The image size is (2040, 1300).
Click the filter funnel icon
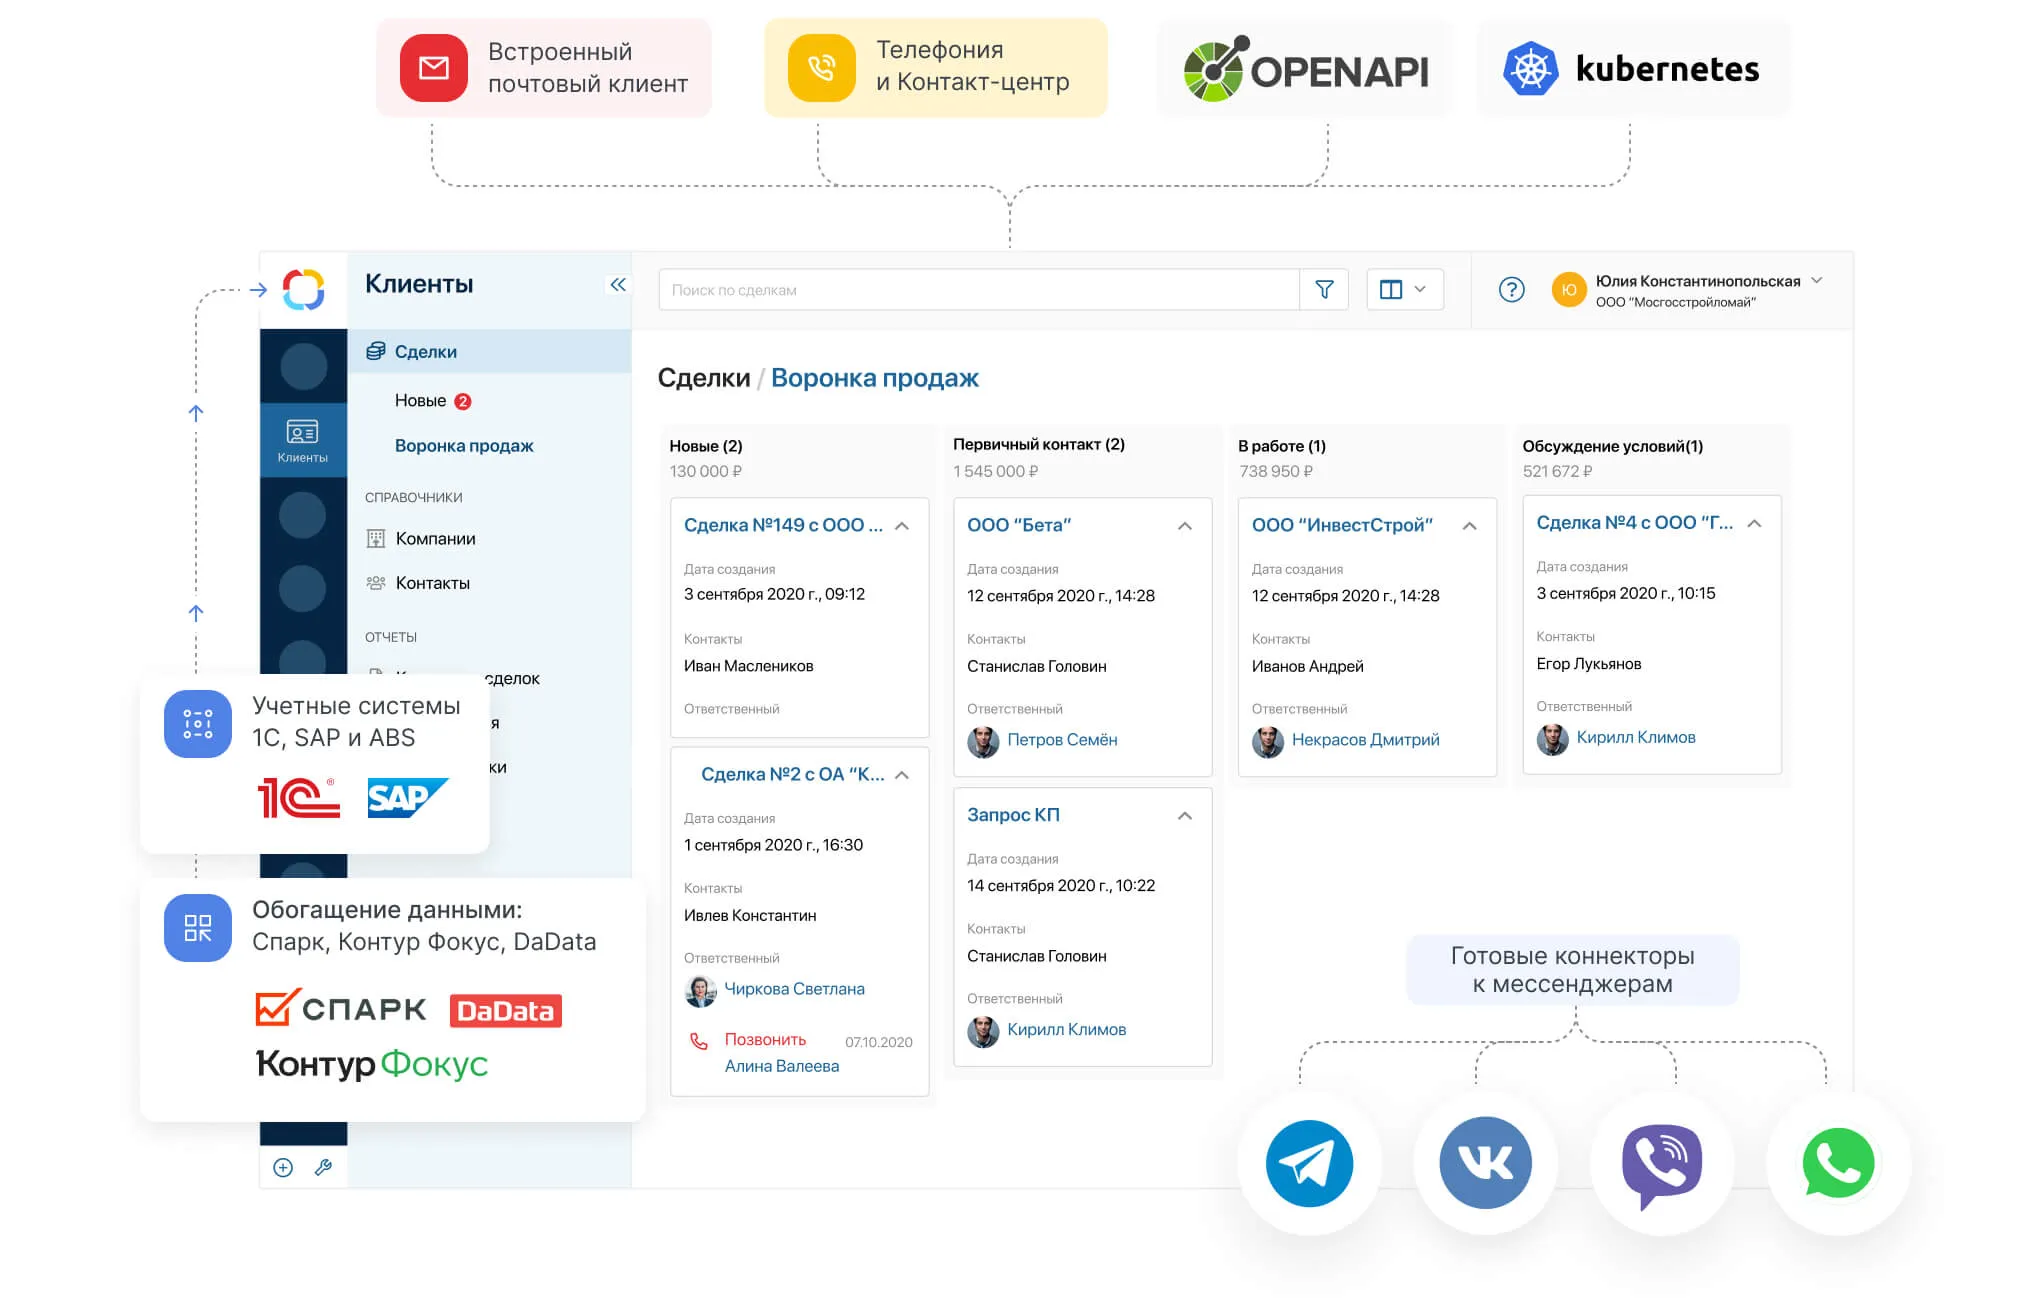coord(1324,290)
